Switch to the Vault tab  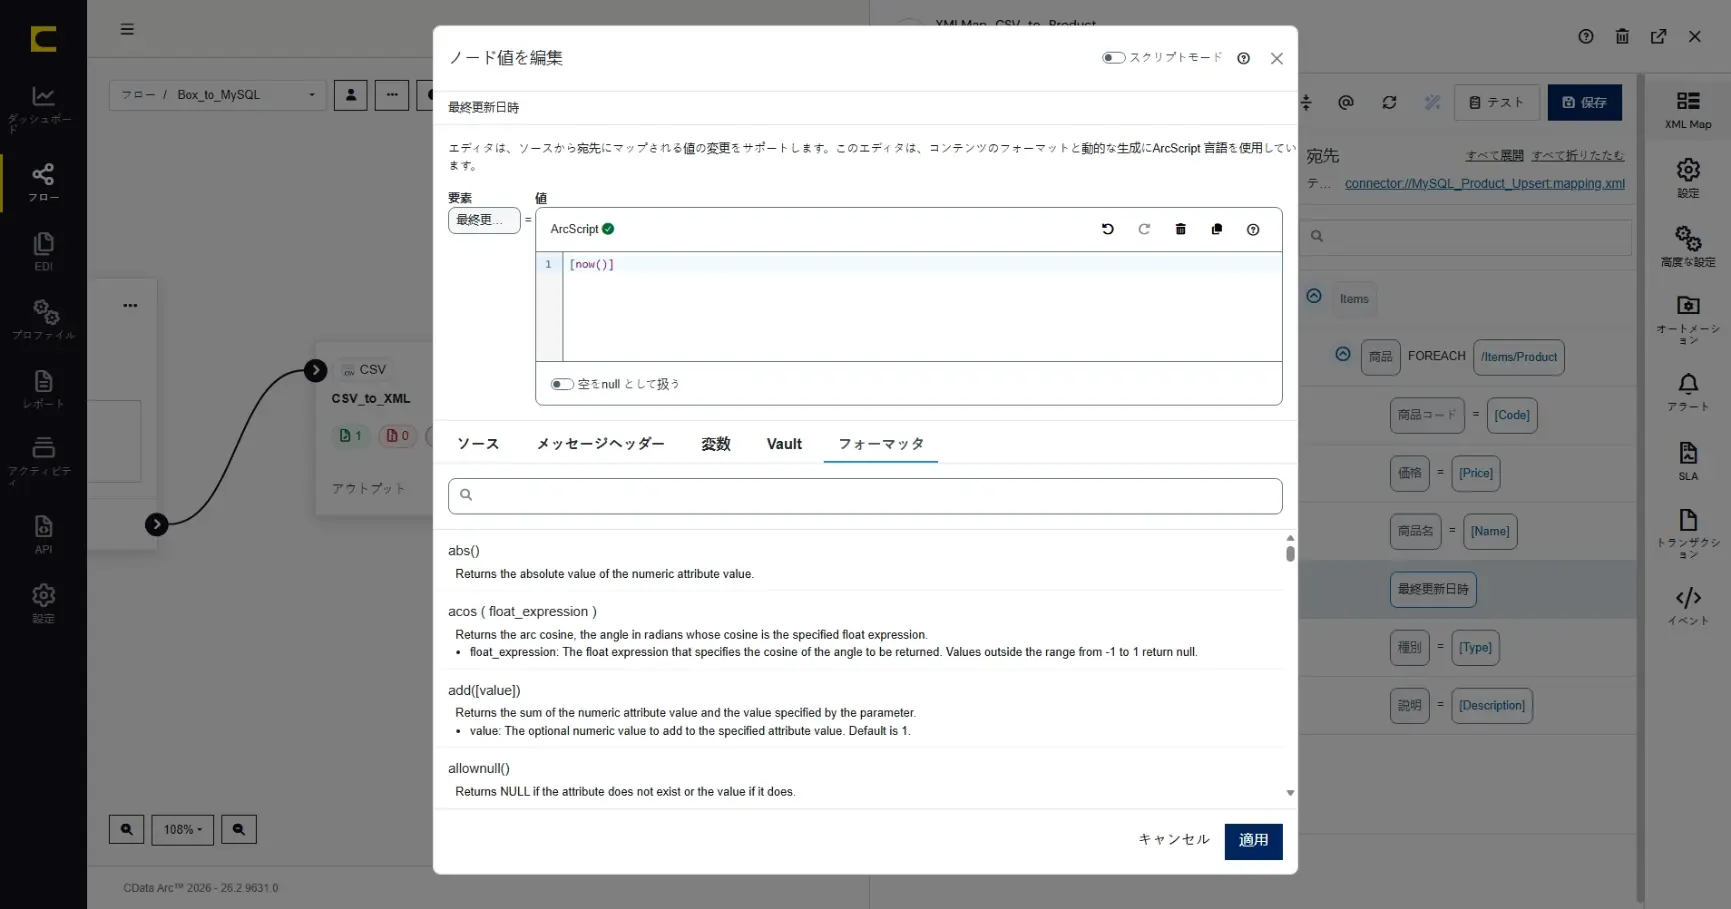tap(784, 444)
